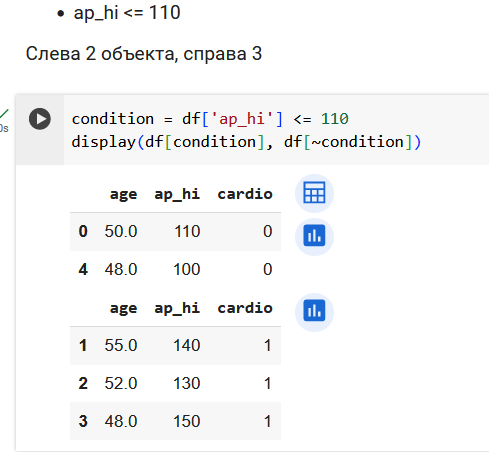This screenshot has width=489, height=452.
Task: Click cardio header in first table
Action: click(245, 194)
